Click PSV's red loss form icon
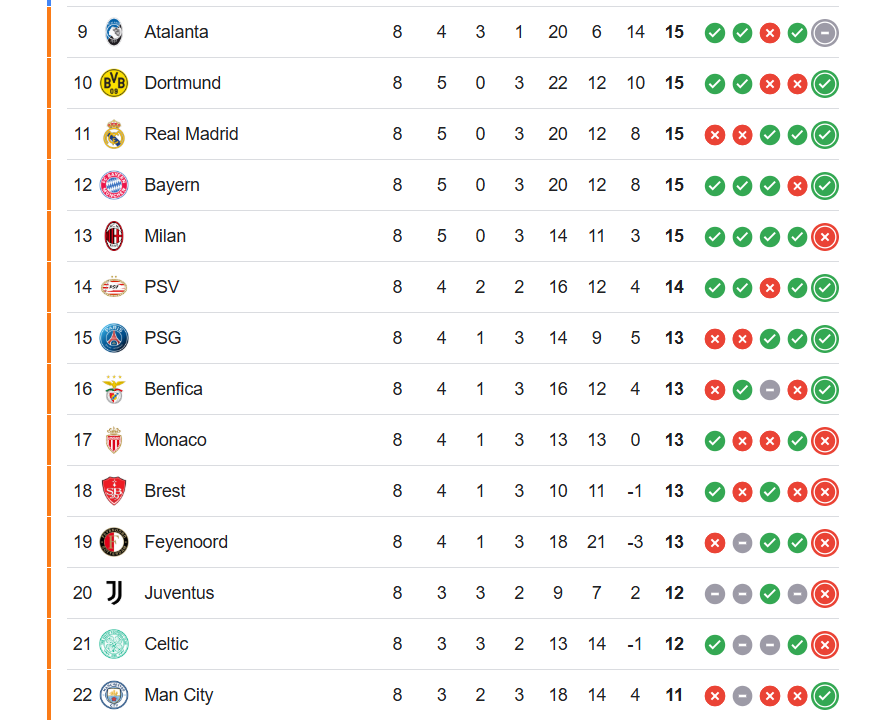This screenshot has height=720, width=883. pyautogui.click(x=770, y=288)
